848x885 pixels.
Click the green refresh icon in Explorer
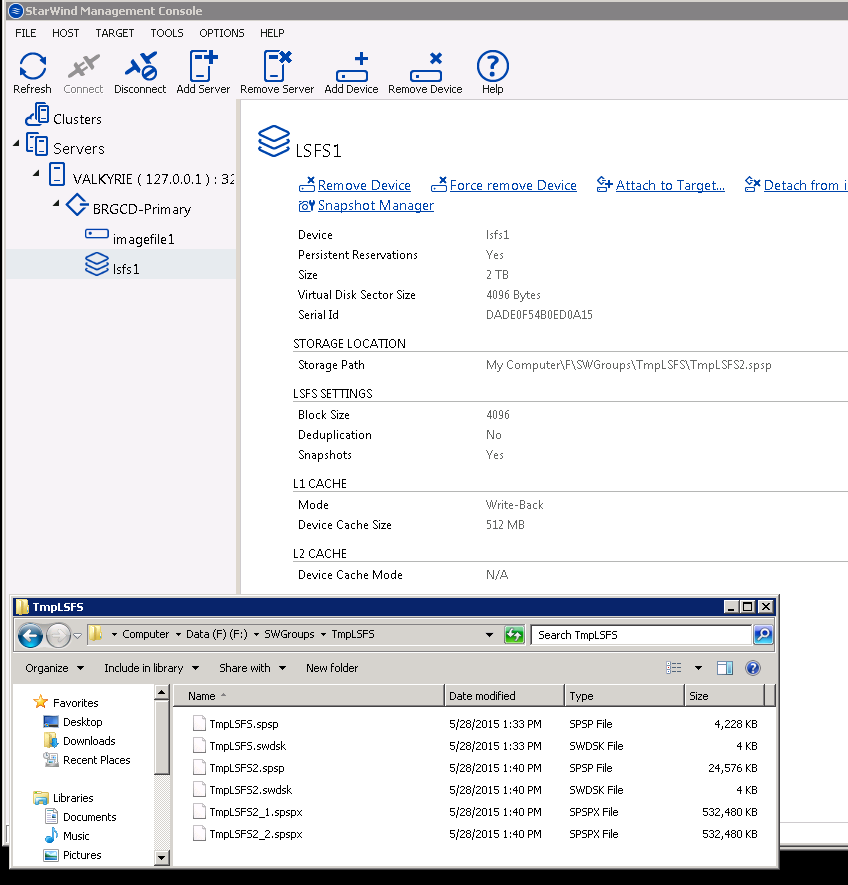tap(514, 635)
